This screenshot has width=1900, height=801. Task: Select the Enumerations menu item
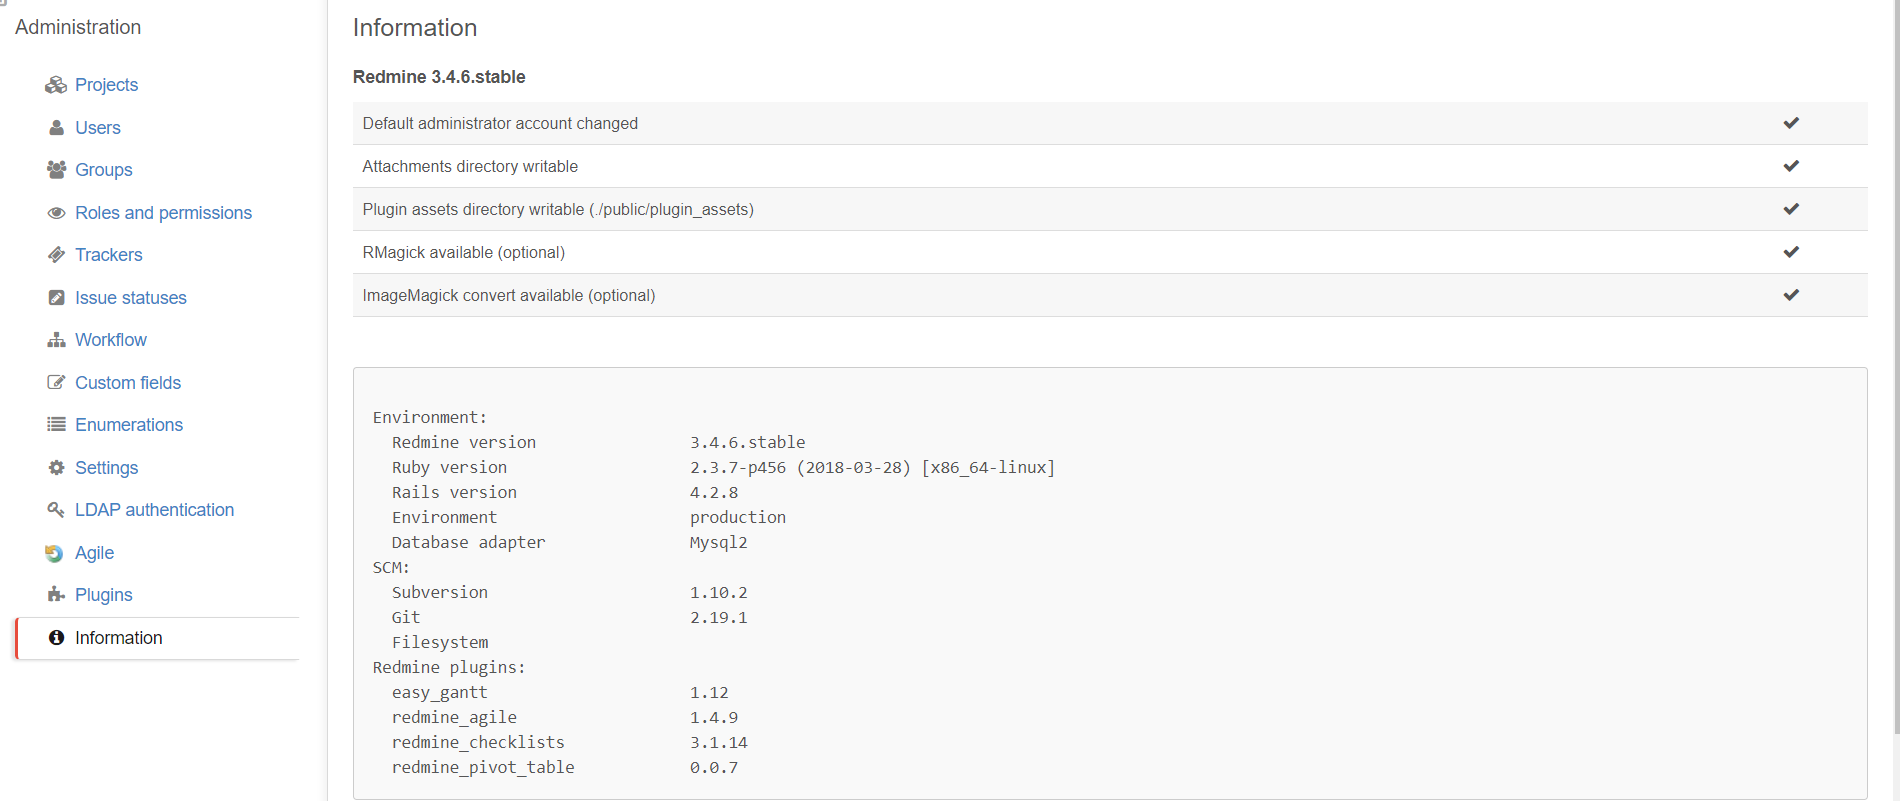point(129,425)
